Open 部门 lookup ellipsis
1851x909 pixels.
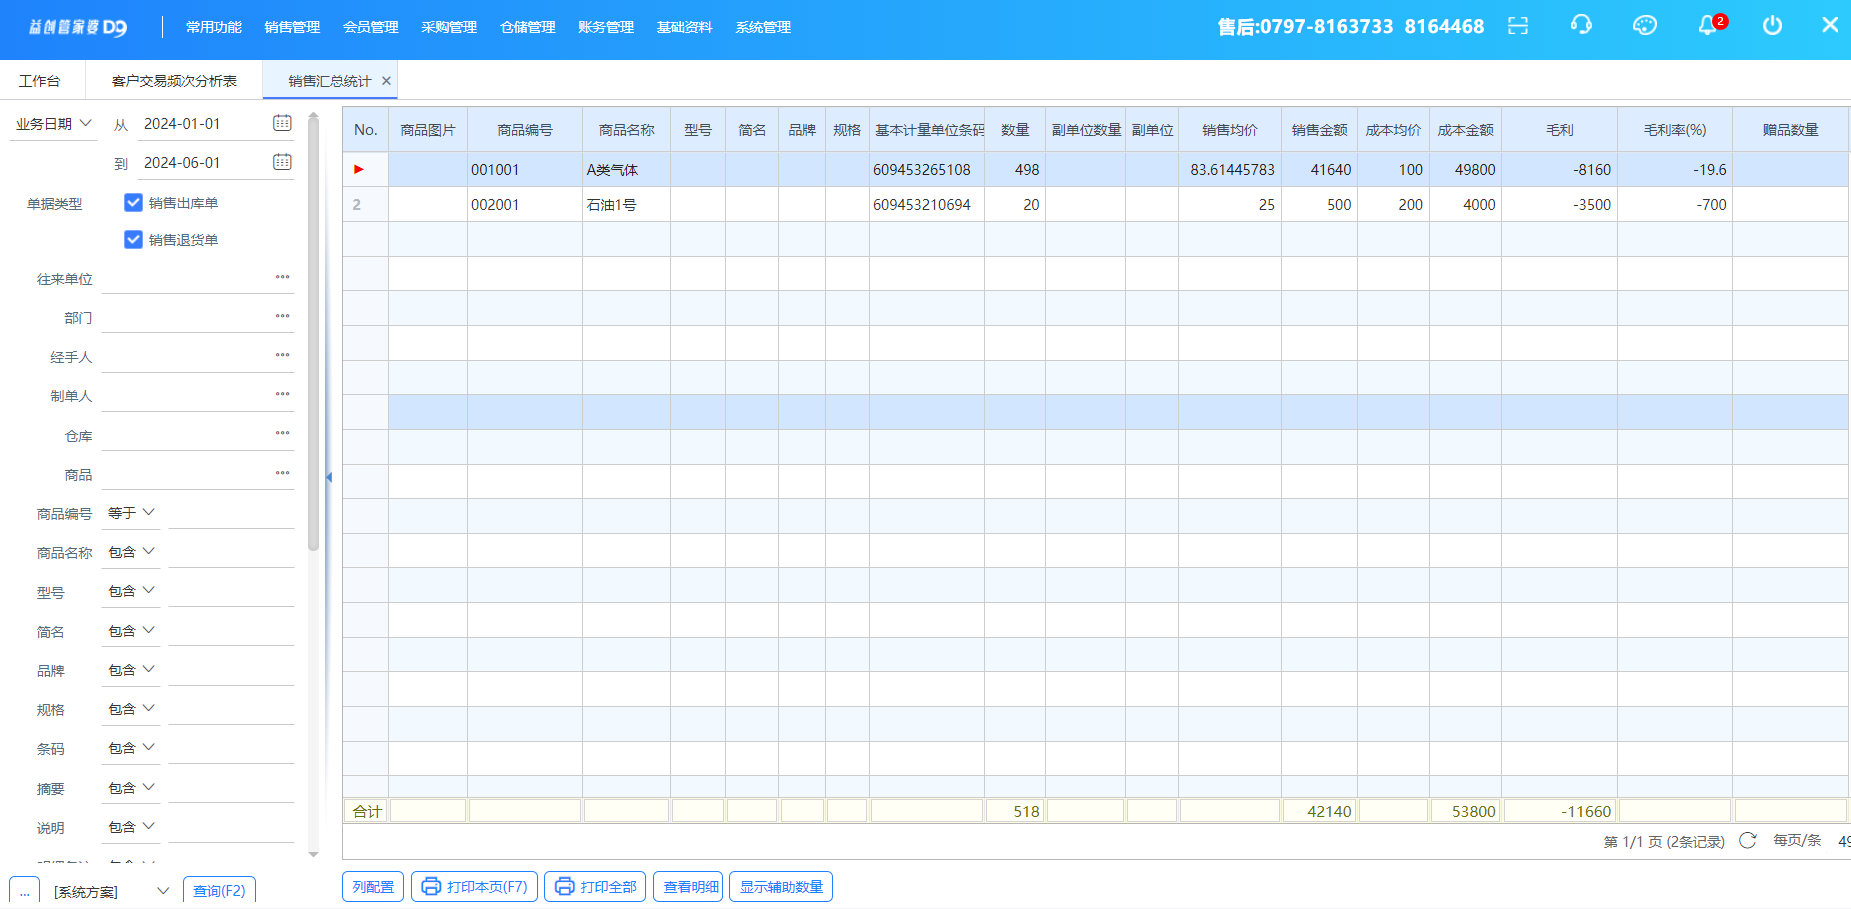[x=283, y=316]
